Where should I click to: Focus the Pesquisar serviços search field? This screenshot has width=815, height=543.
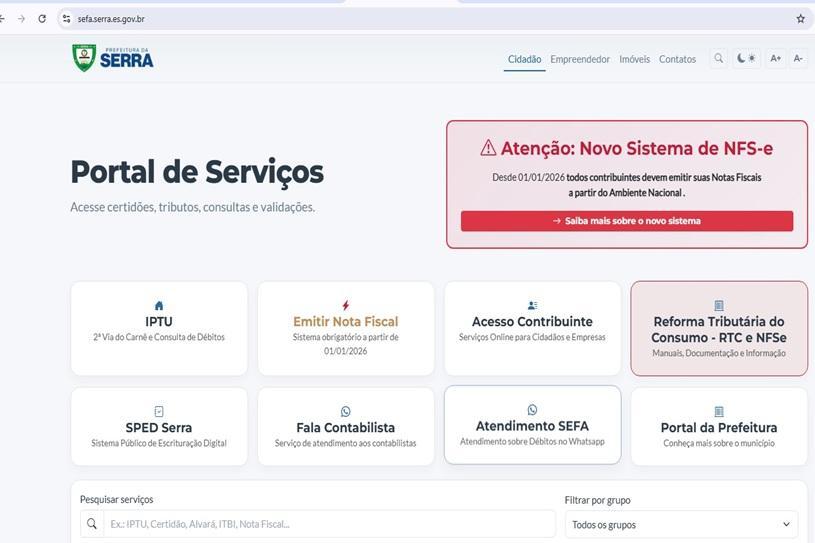pyautogui.click(x=330, y=524)
